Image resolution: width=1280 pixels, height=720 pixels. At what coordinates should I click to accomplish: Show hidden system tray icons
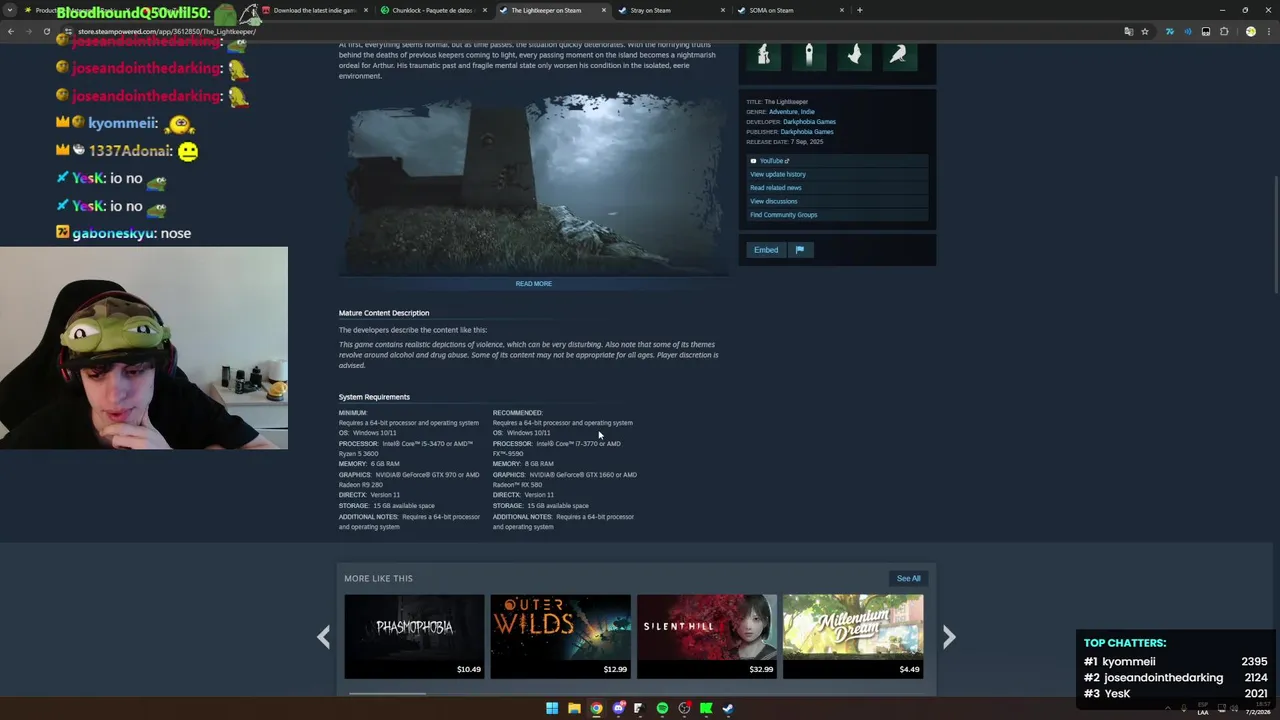(1168, 708)
